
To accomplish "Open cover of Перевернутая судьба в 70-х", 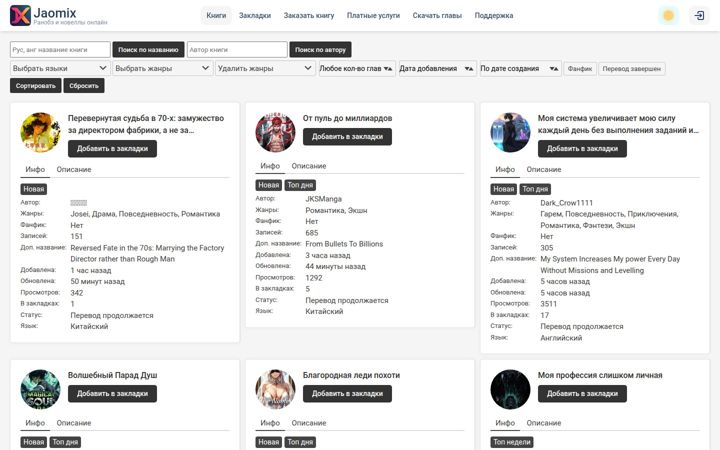I will point(40,133).
